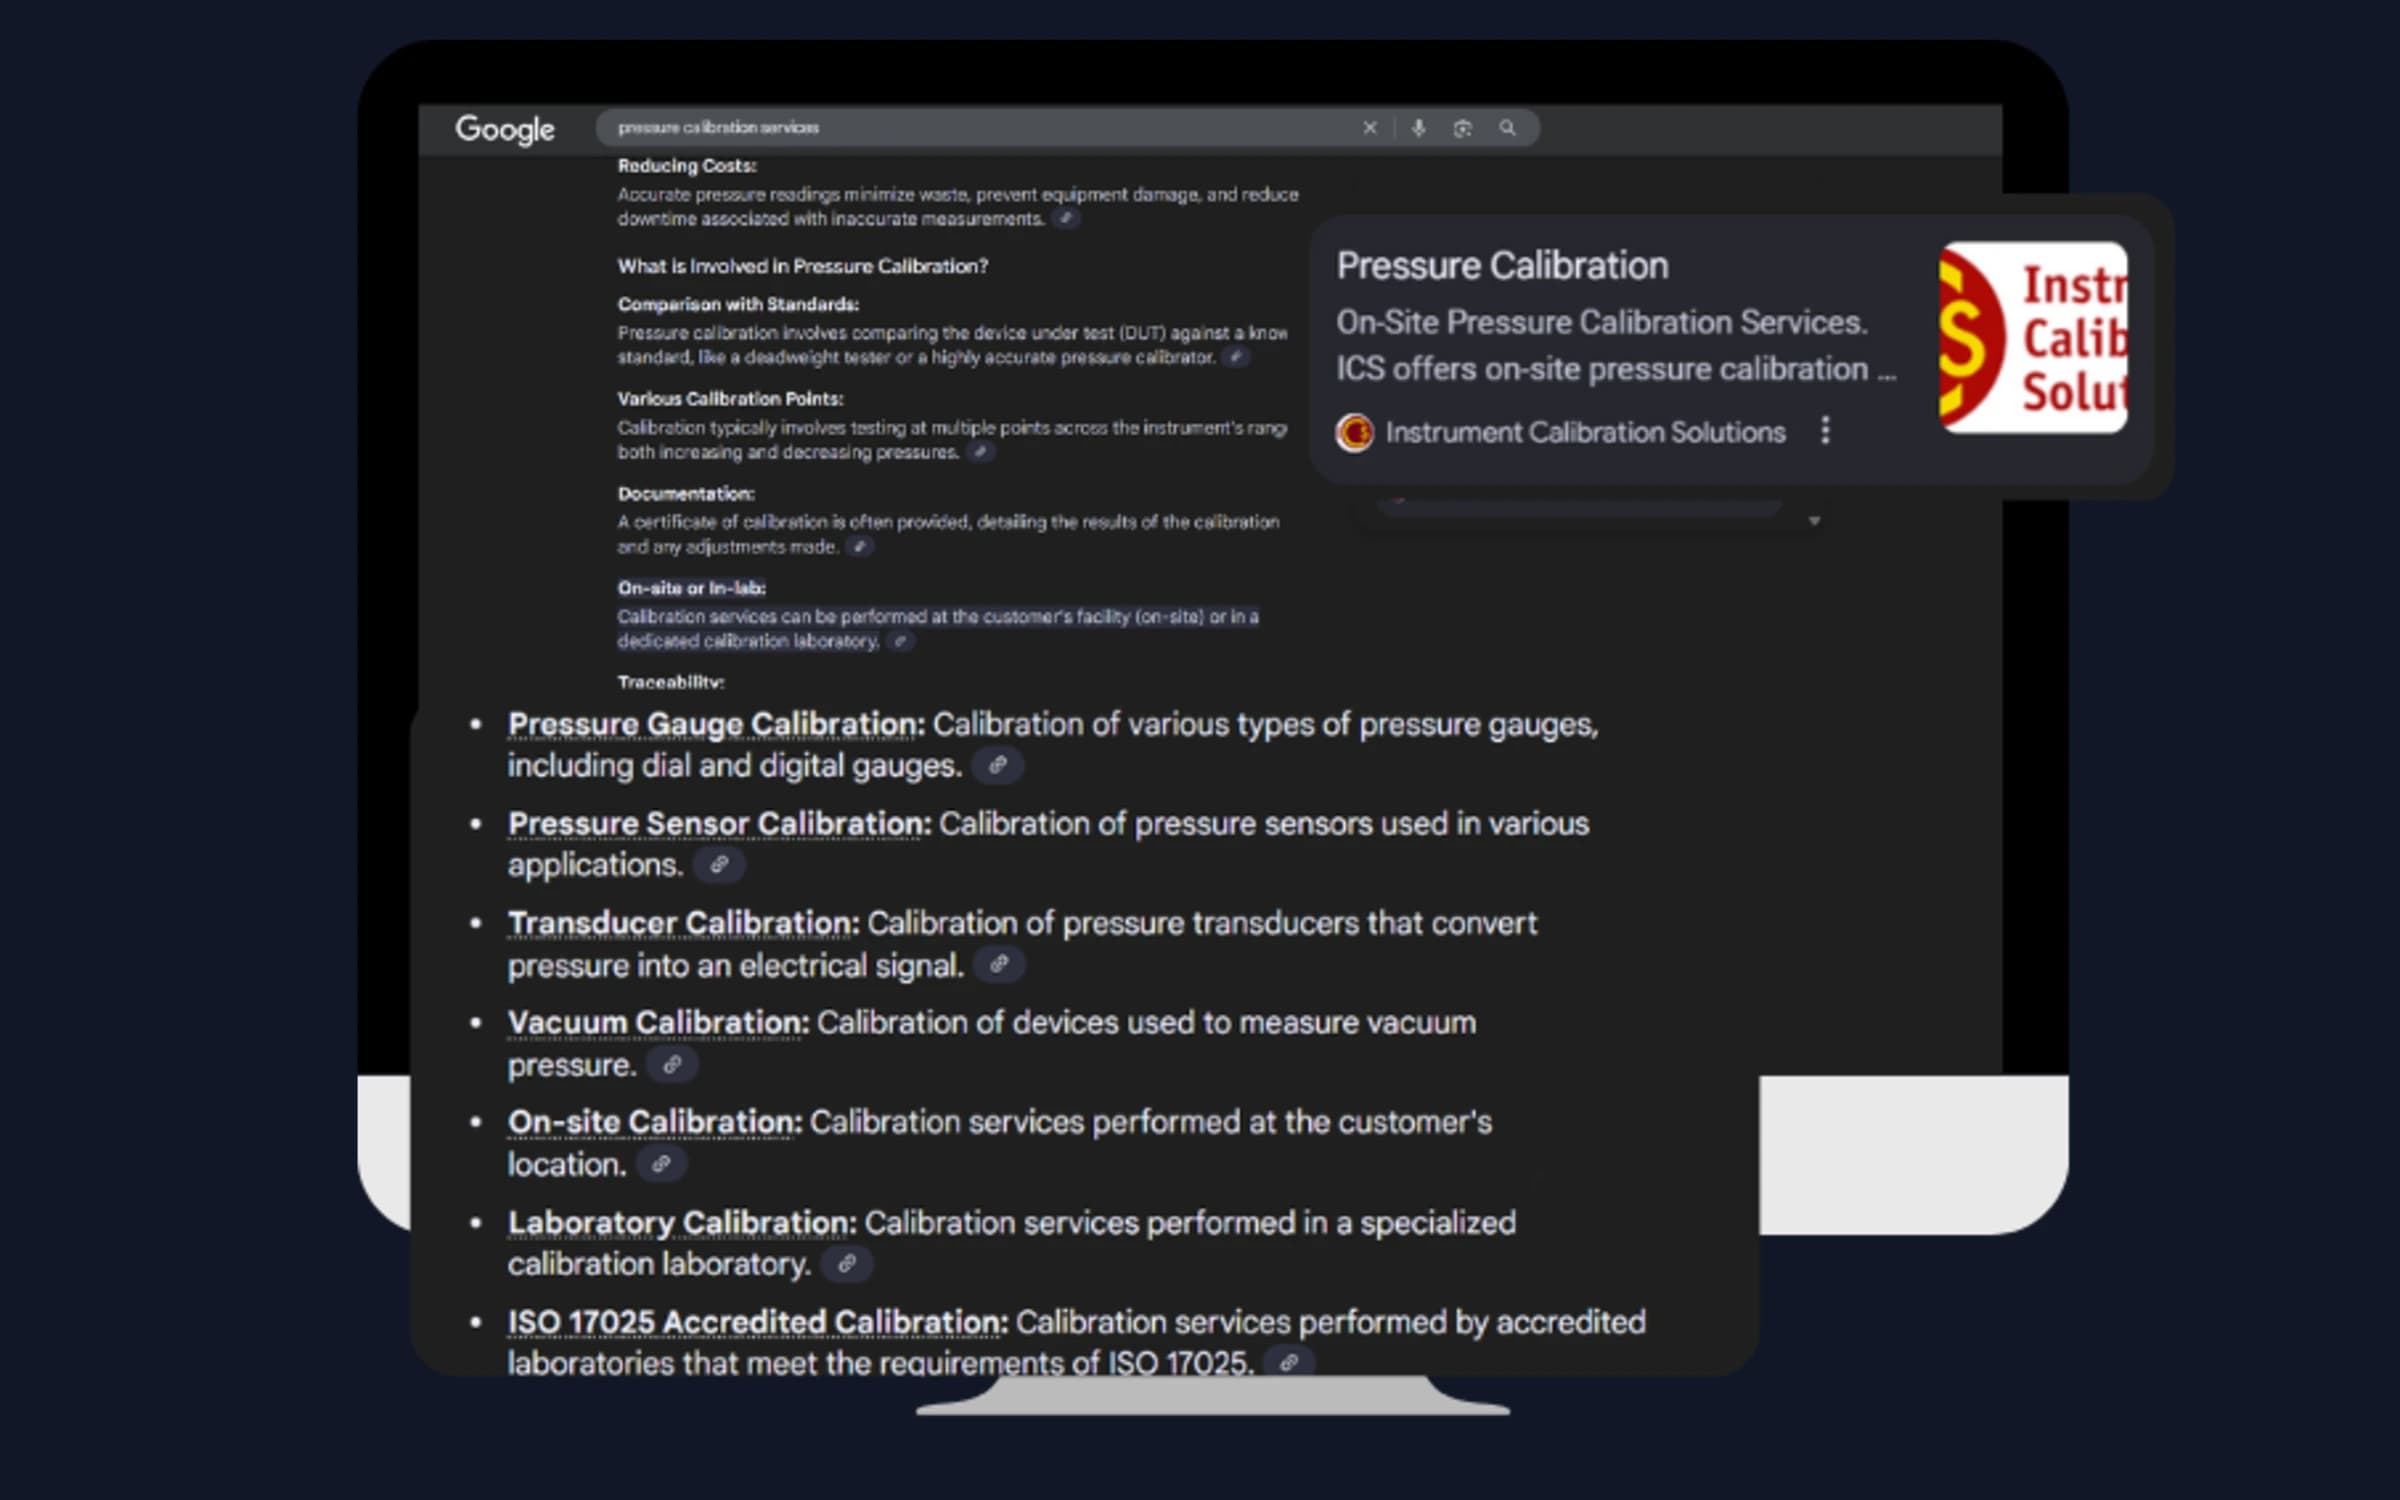Click the 'On-site Calibration:' underlined term
Image resolution: width=2400 pixels, height=1500 pixels.
[655, 1122]
